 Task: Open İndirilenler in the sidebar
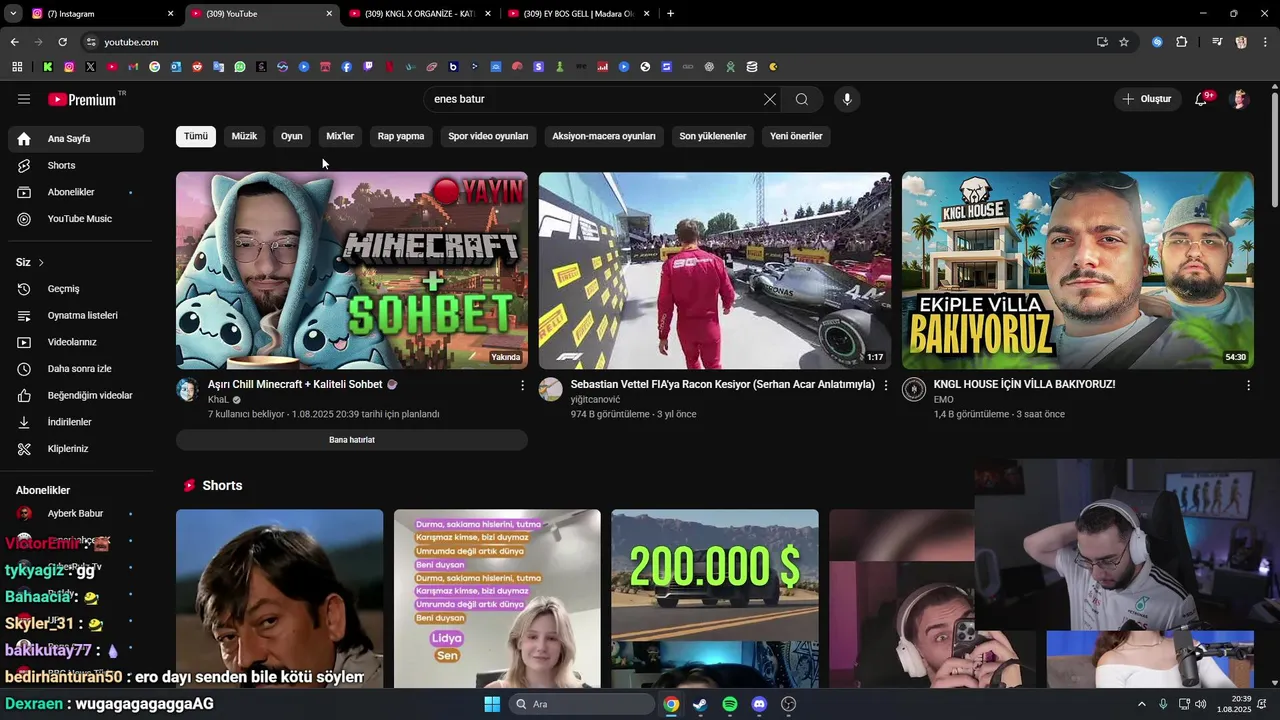click(x=76, y=422)
